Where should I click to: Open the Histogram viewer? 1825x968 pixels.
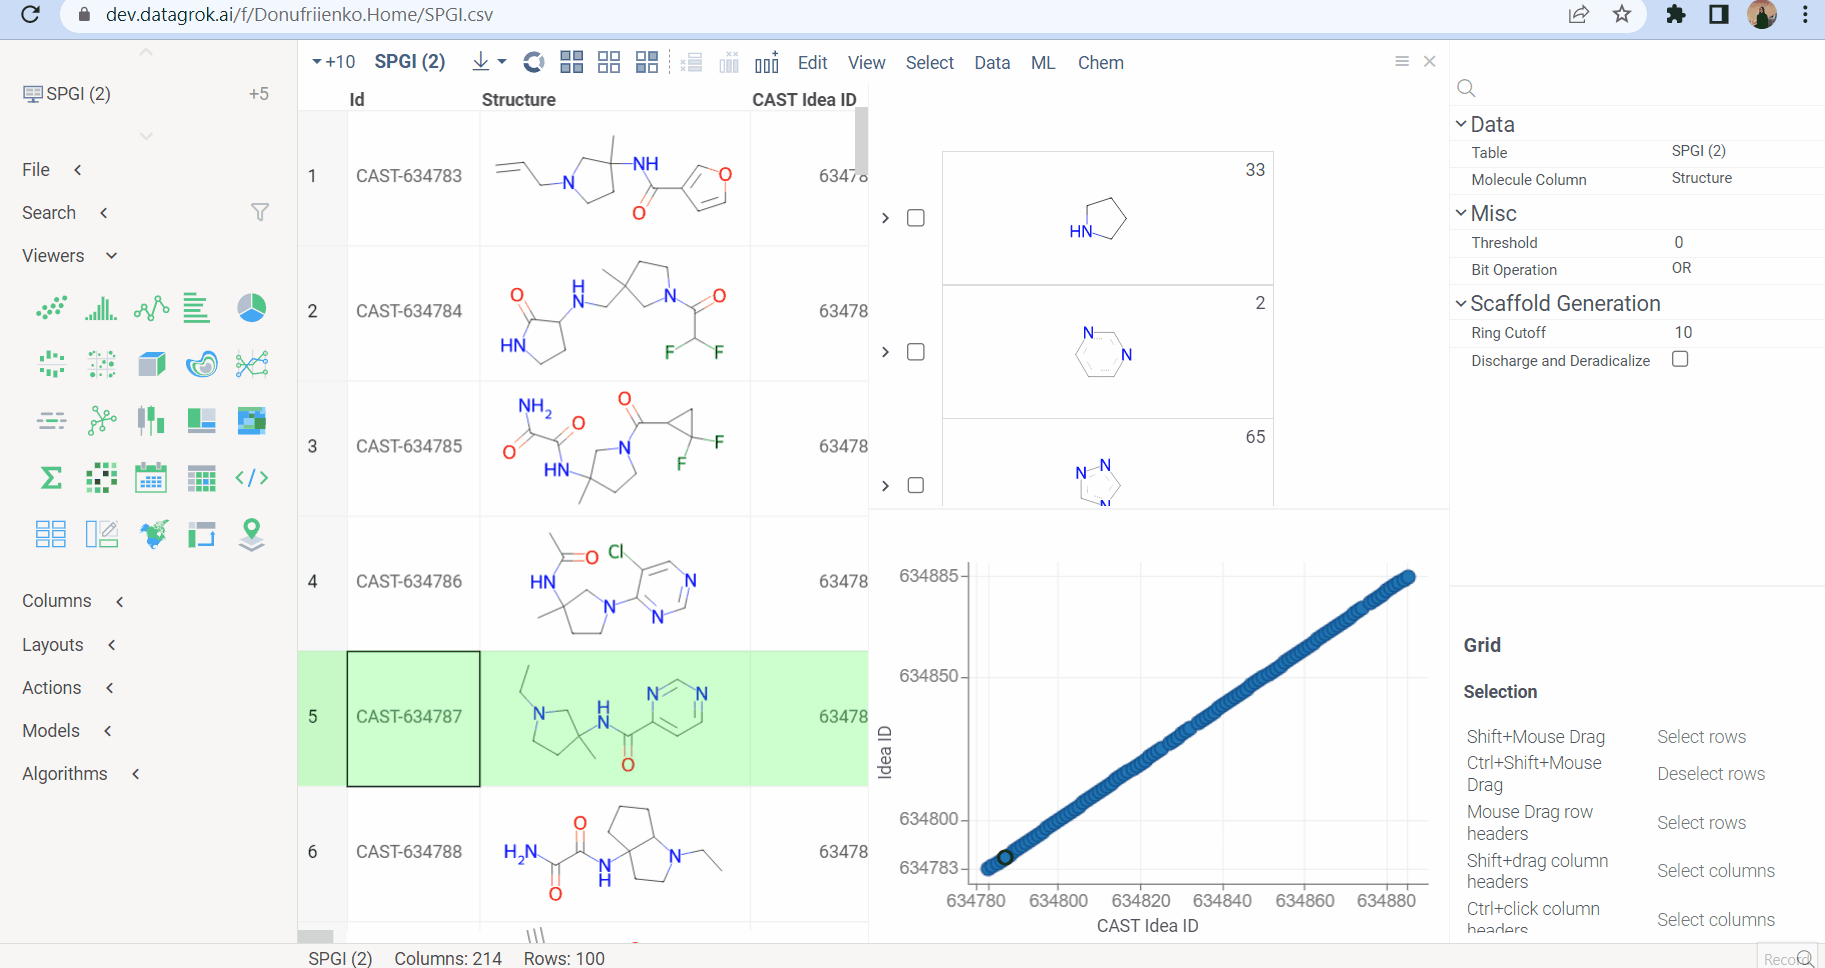pyautogui.click(x=101, y=308)
